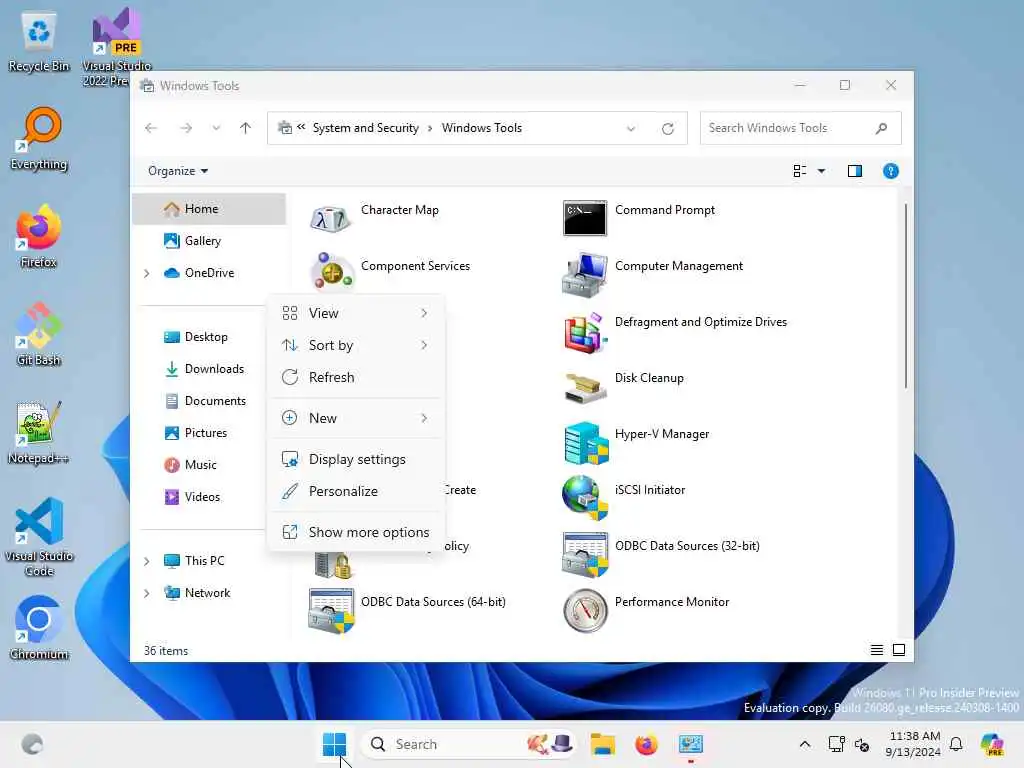Screen dimensions: 1024x768
Task: Open the Command Prompt icon
Action: pos(584,218)
